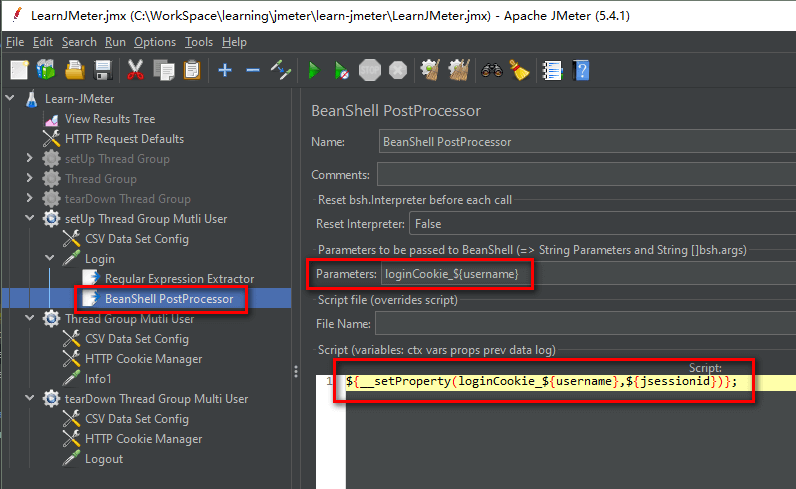Select the Info1 sampler
Image resolution: width=796 pixels, height=489 pixels.
pos(97,379)
